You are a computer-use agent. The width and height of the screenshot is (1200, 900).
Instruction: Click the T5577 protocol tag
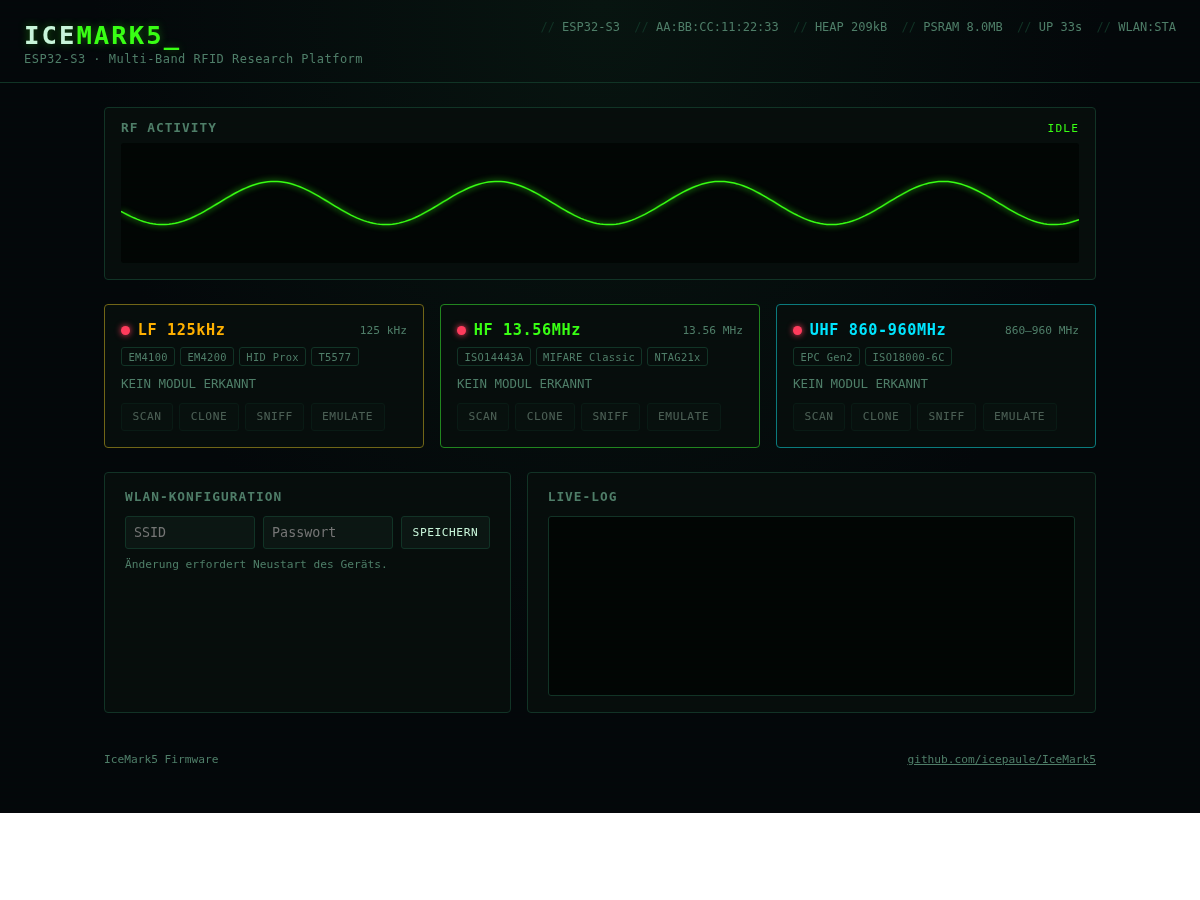335,357
